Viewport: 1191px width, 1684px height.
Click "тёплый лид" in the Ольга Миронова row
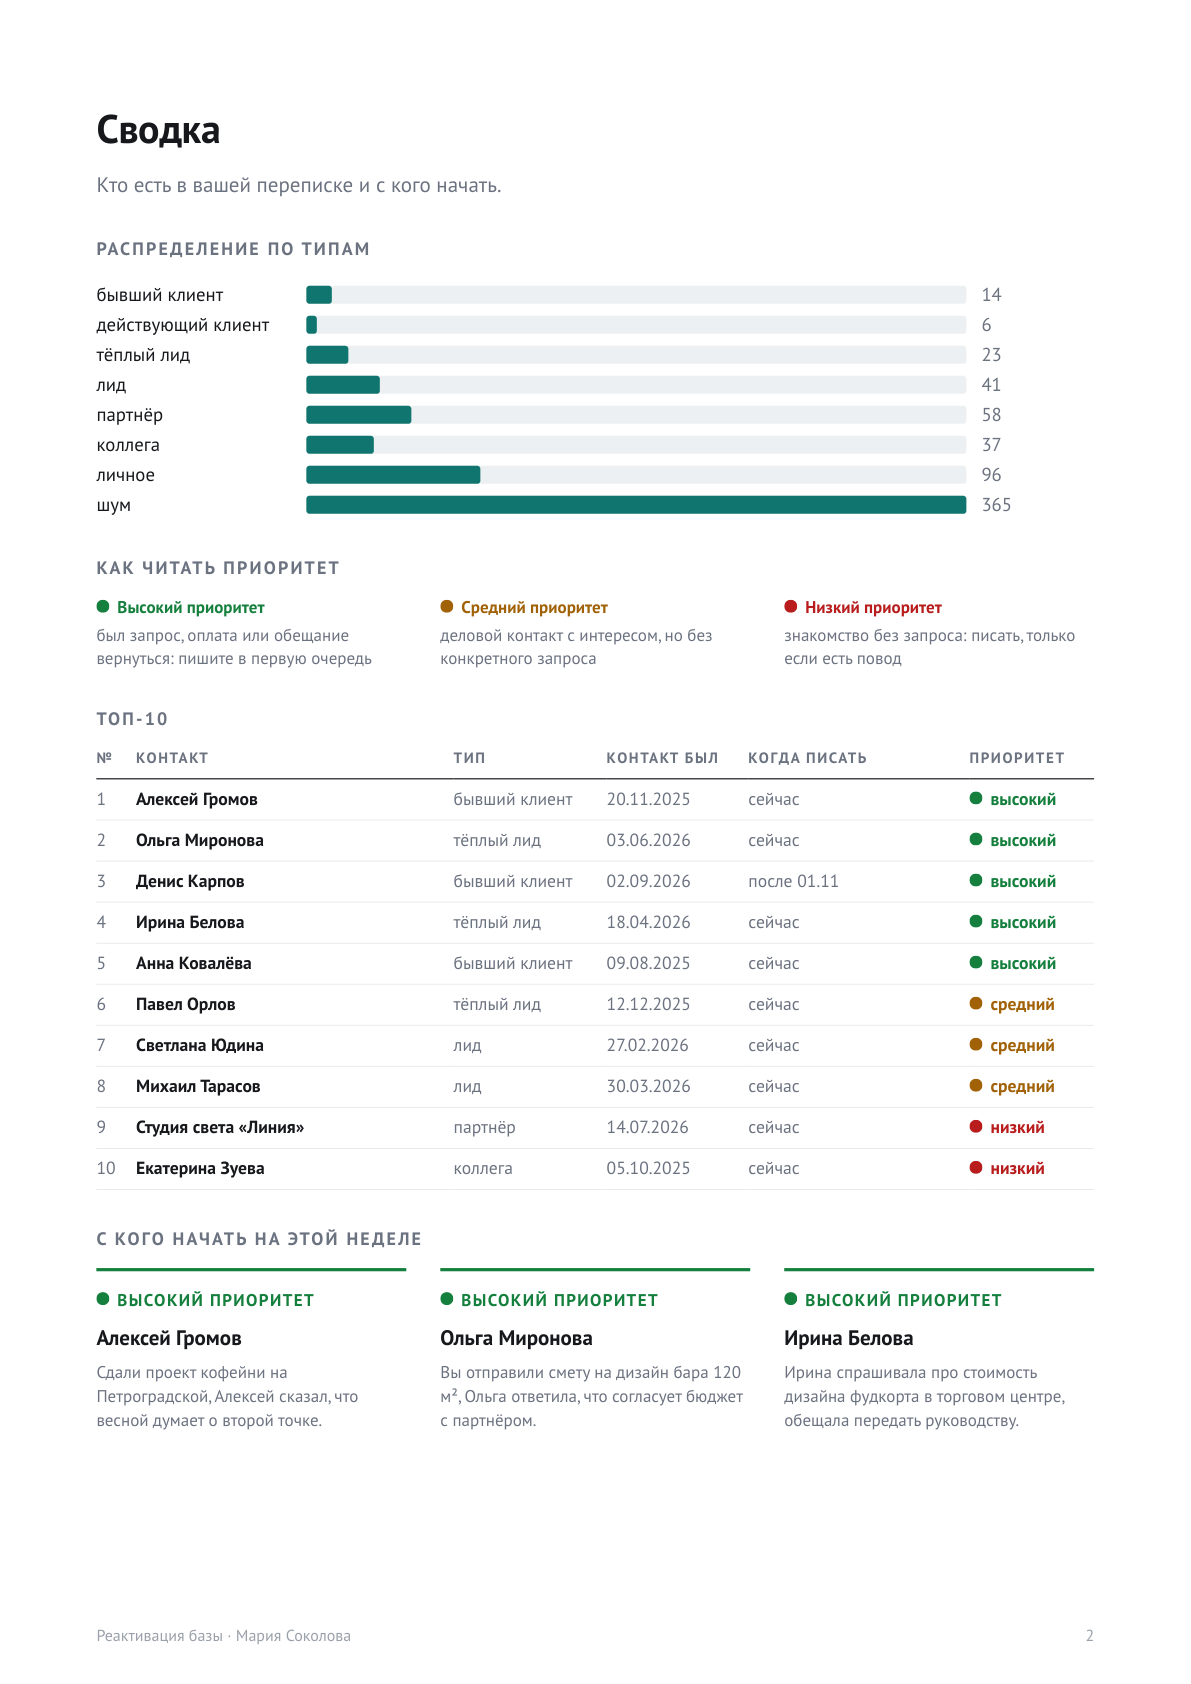pos(497,841)
